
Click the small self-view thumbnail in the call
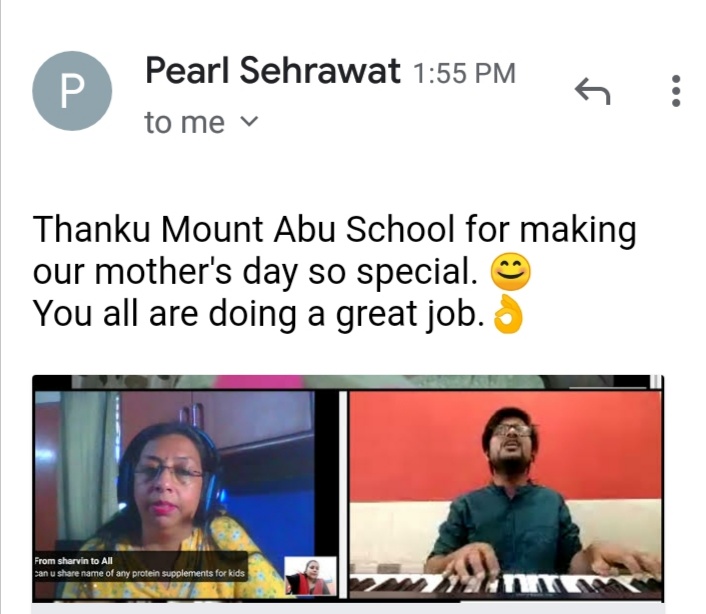(311, 576)
